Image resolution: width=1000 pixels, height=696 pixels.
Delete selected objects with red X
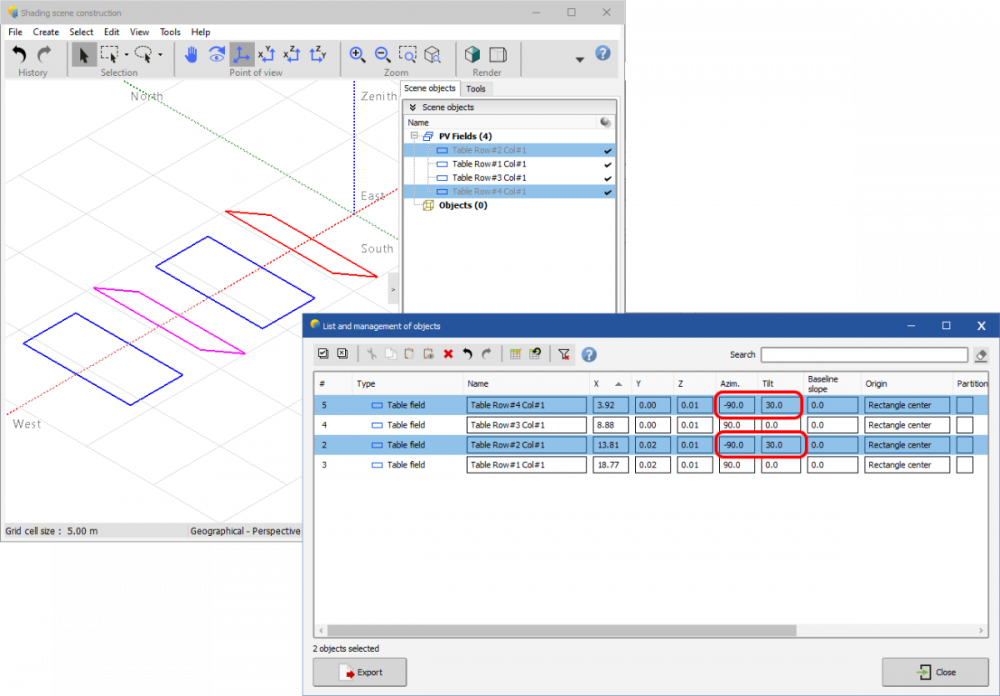tap(448, 354)
